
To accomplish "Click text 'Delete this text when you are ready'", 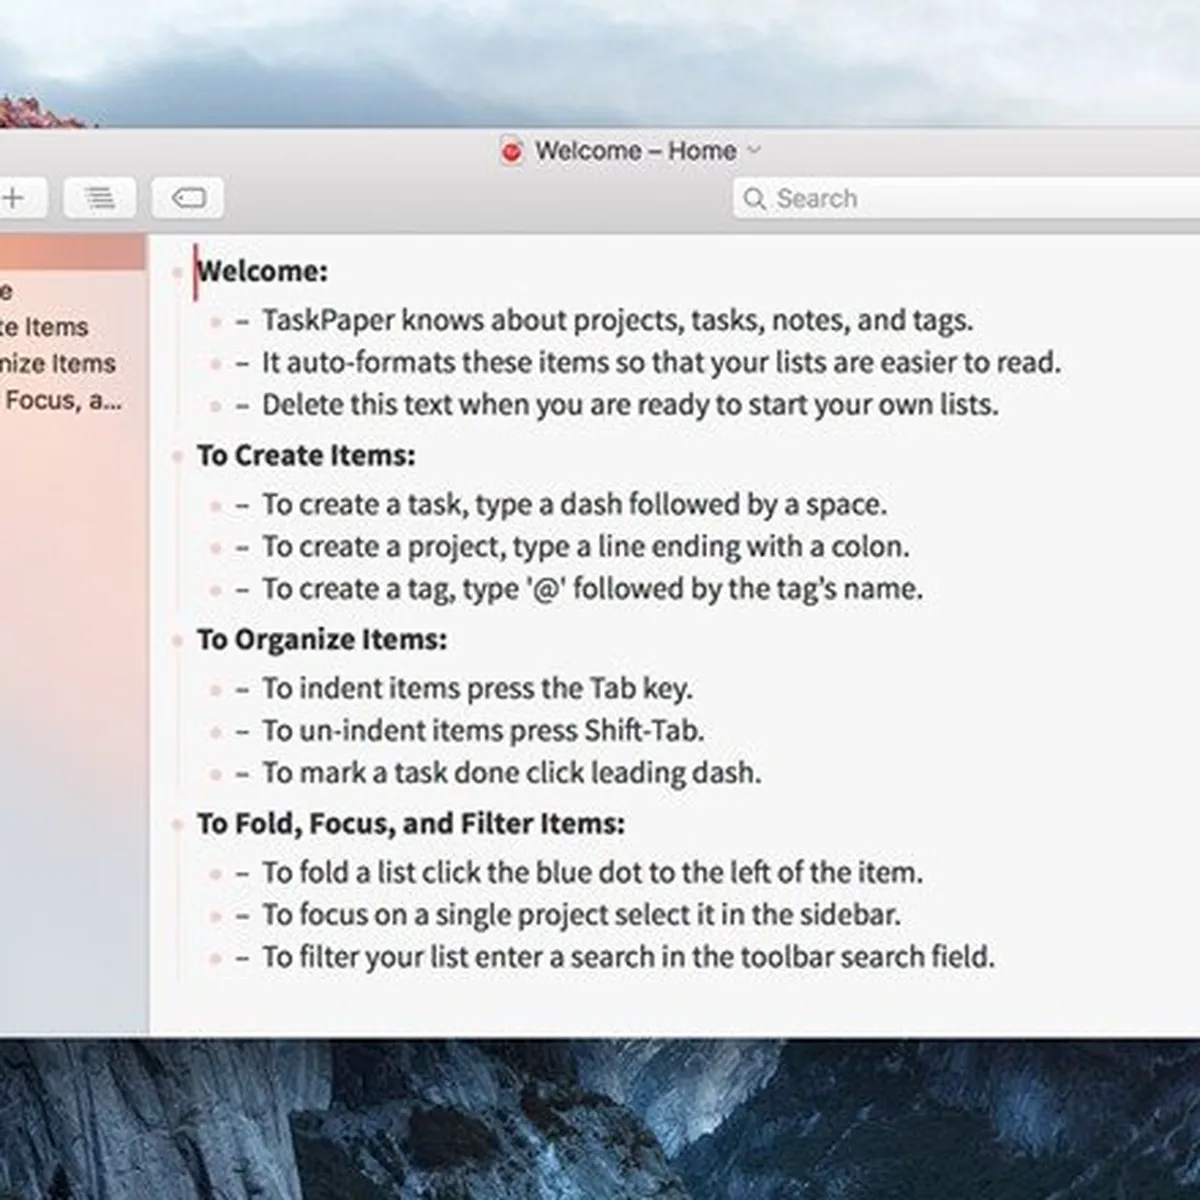I will pos(630,404).
